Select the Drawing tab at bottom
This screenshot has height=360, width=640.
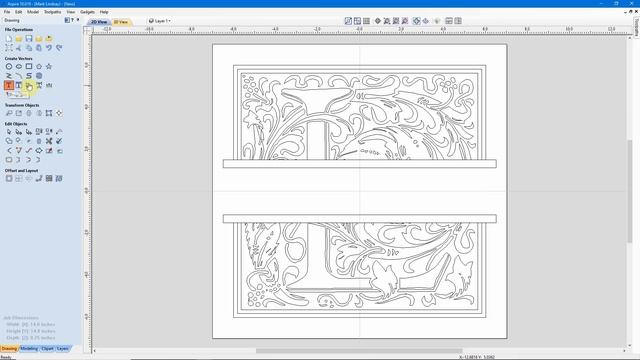tap(9, 349)
